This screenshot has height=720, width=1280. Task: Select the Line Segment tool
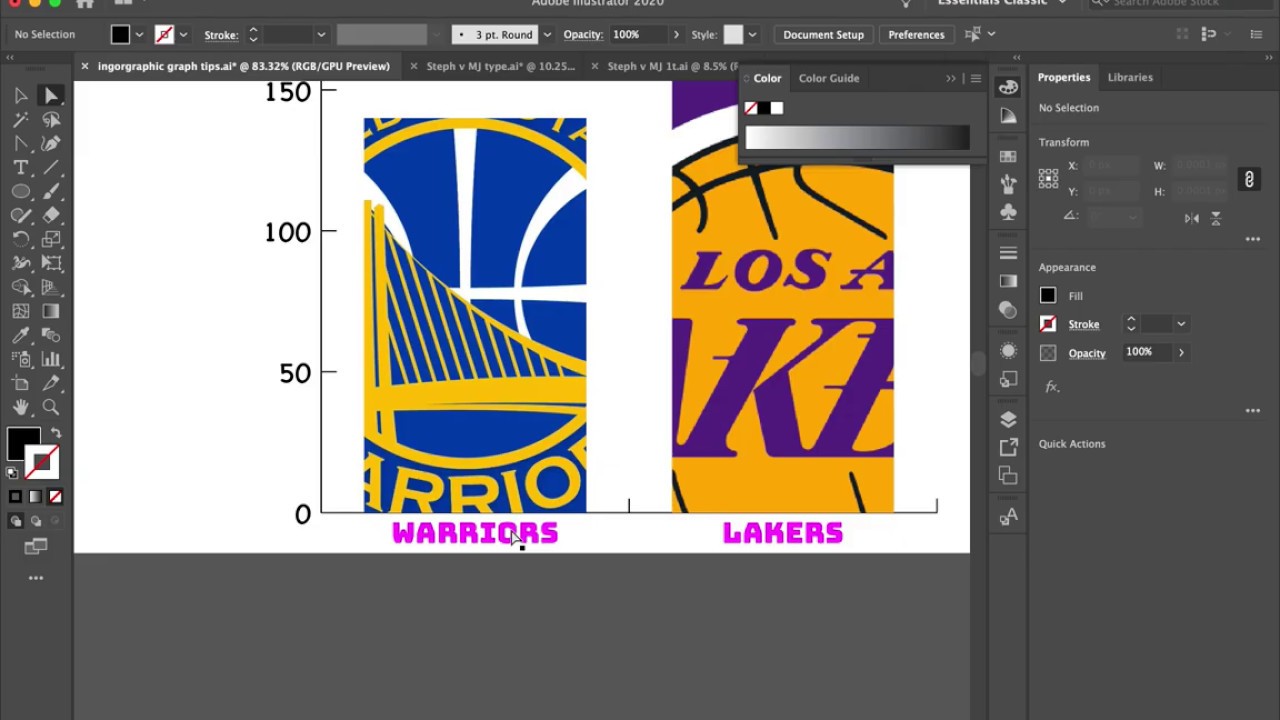(x=51, y=167)
